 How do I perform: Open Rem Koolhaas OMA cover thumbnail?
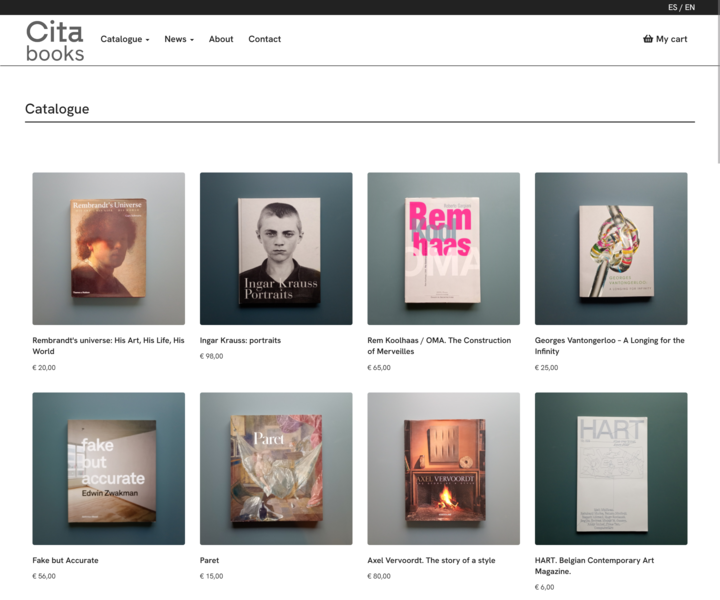[x=444, y=249]
